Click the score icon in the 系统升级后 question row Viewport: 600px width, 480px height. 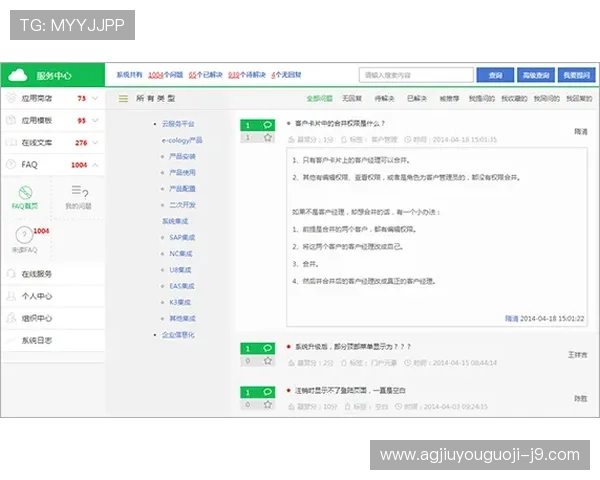[292, 362]
